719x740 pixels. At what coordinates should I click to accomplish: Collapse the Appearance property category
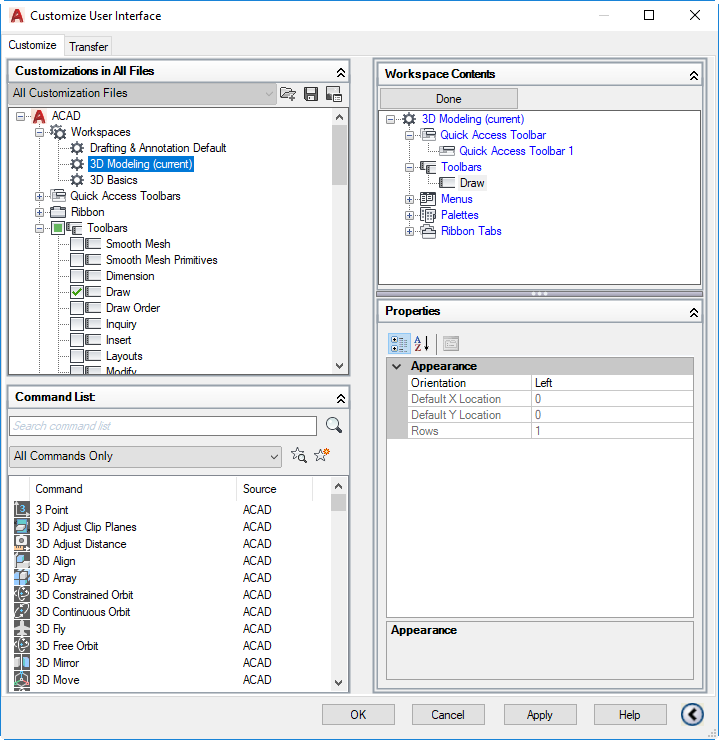click(397, 366)
